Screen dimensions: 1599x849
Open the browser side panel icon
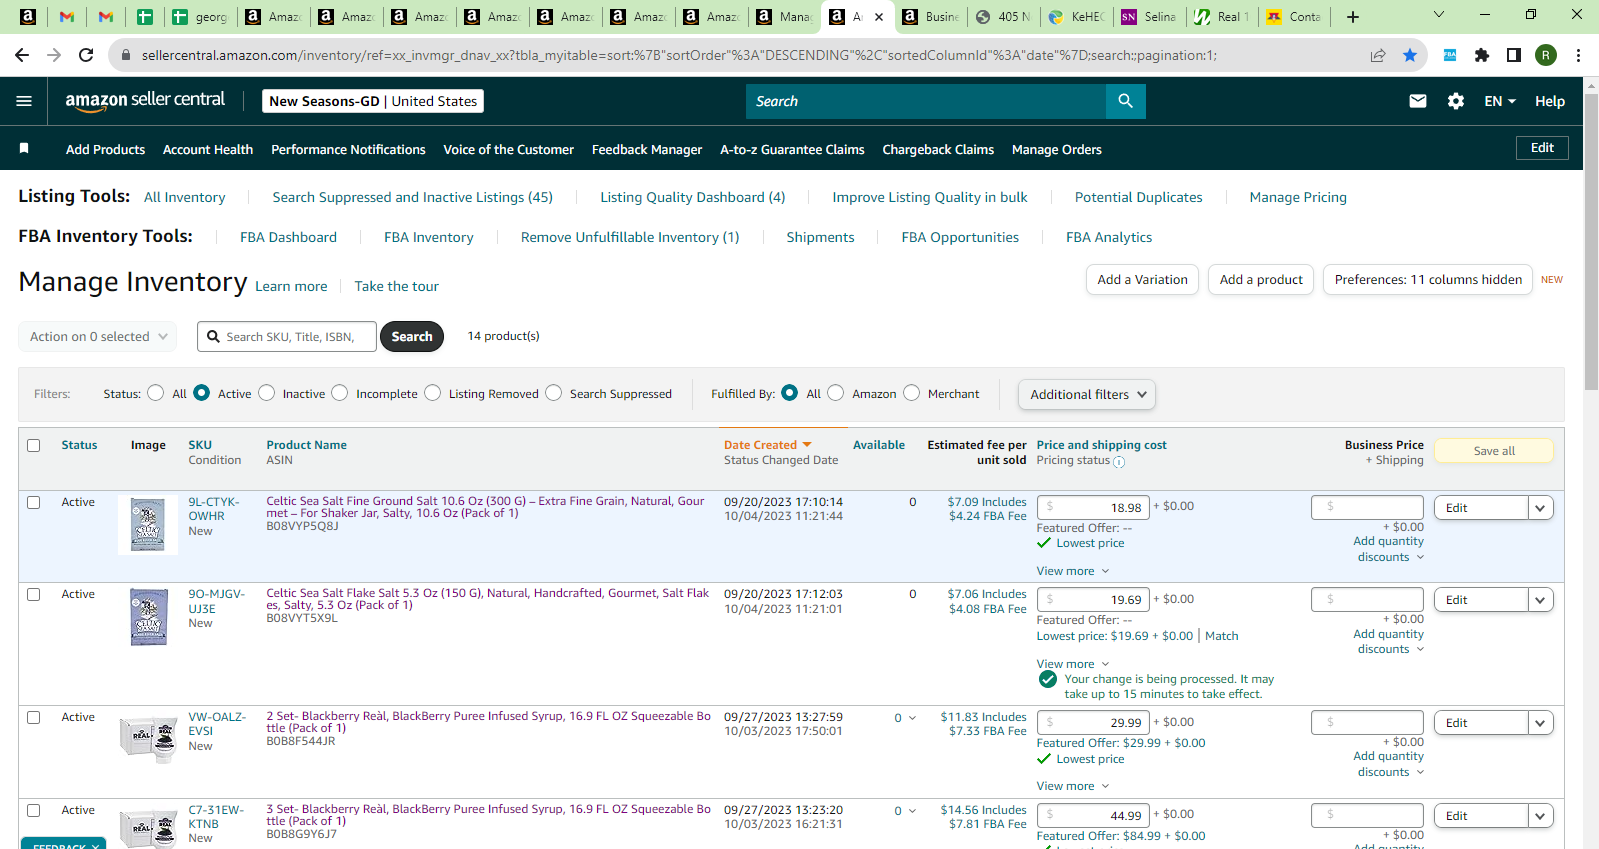tap(1514, 55)
